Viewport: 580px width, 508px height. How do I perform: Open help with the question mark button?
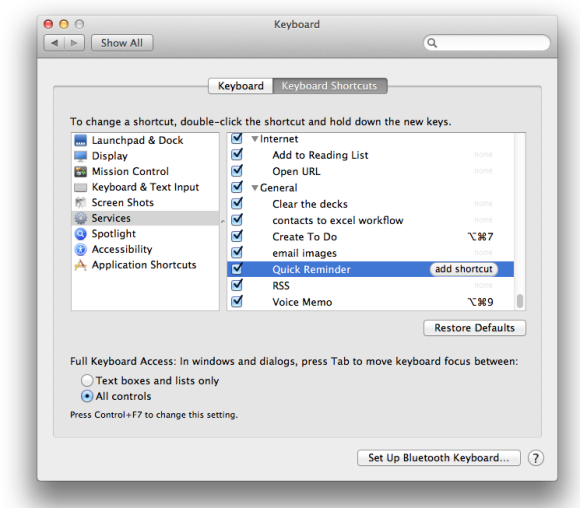pyautogui.click(x=535, y=458)
